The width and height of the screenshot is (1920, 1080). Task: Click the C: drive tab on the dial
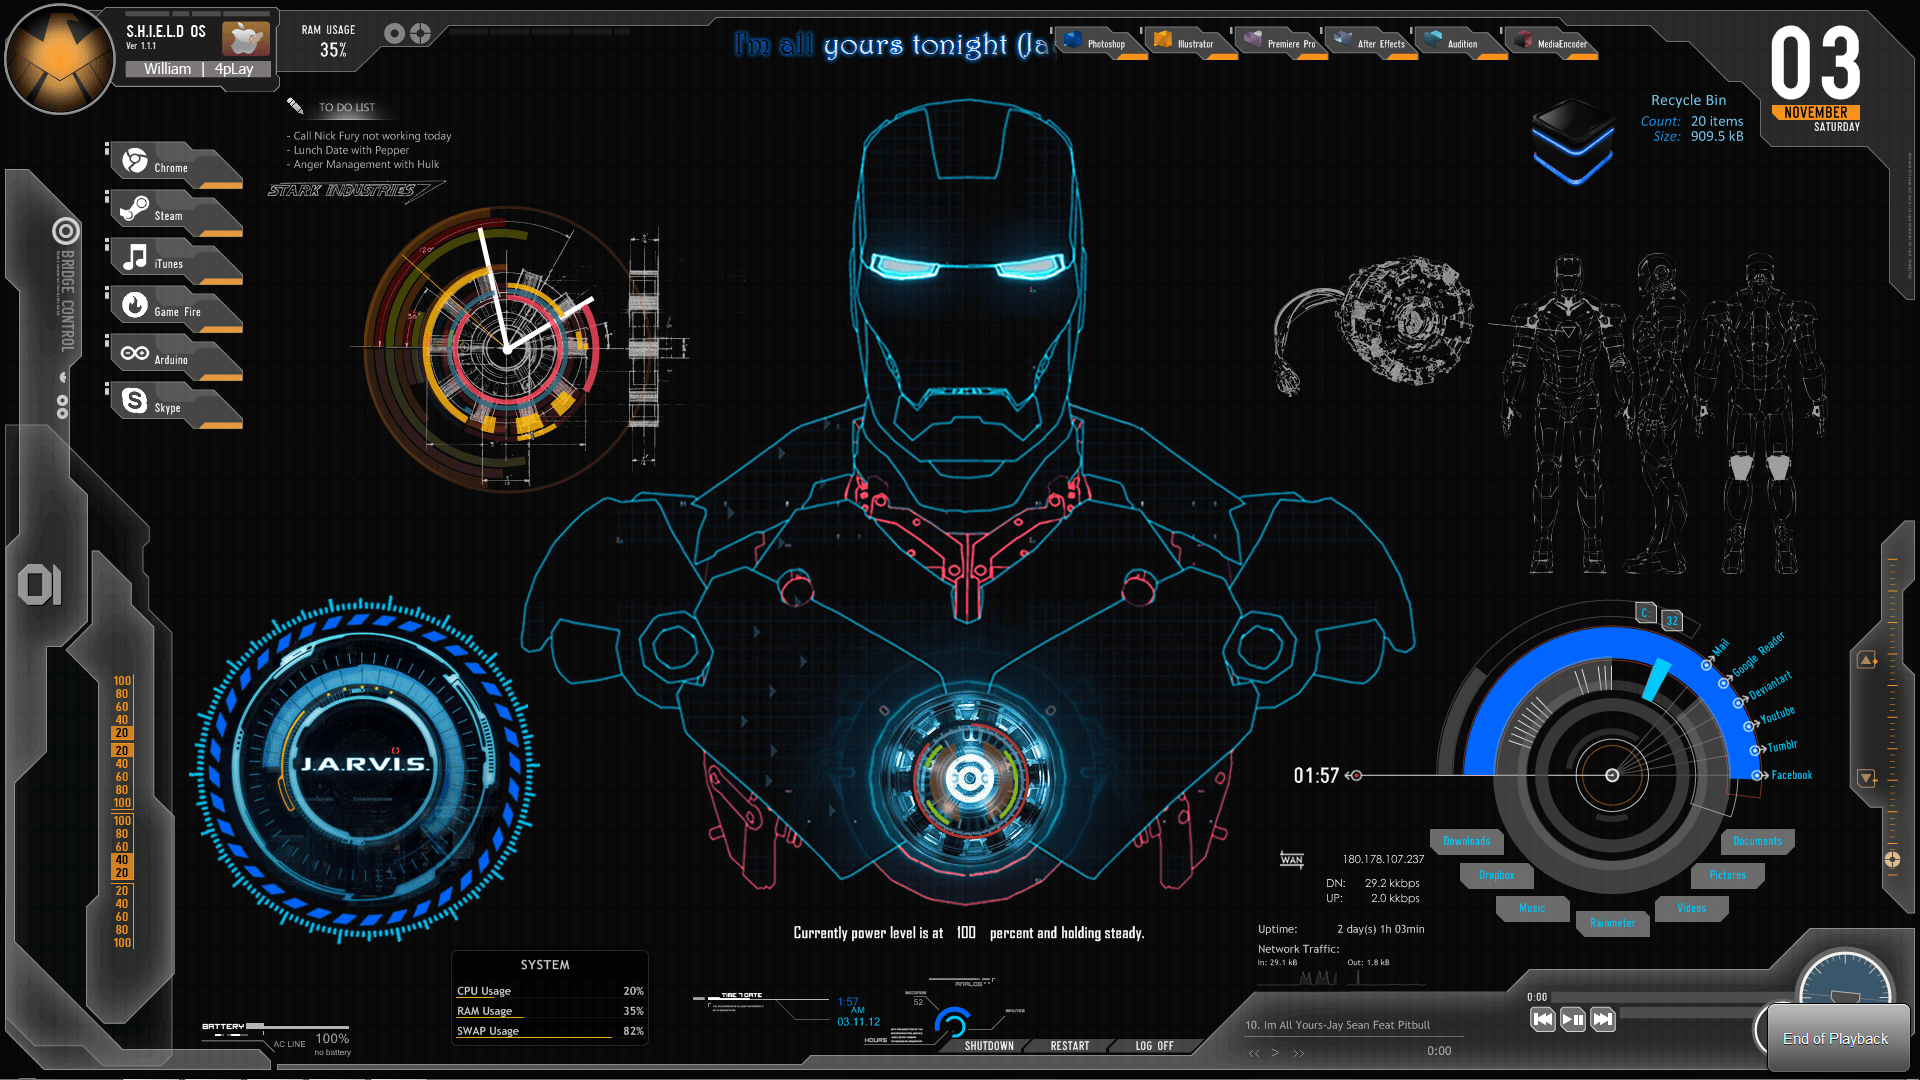pyautogui.click(x=1645, y=613)
